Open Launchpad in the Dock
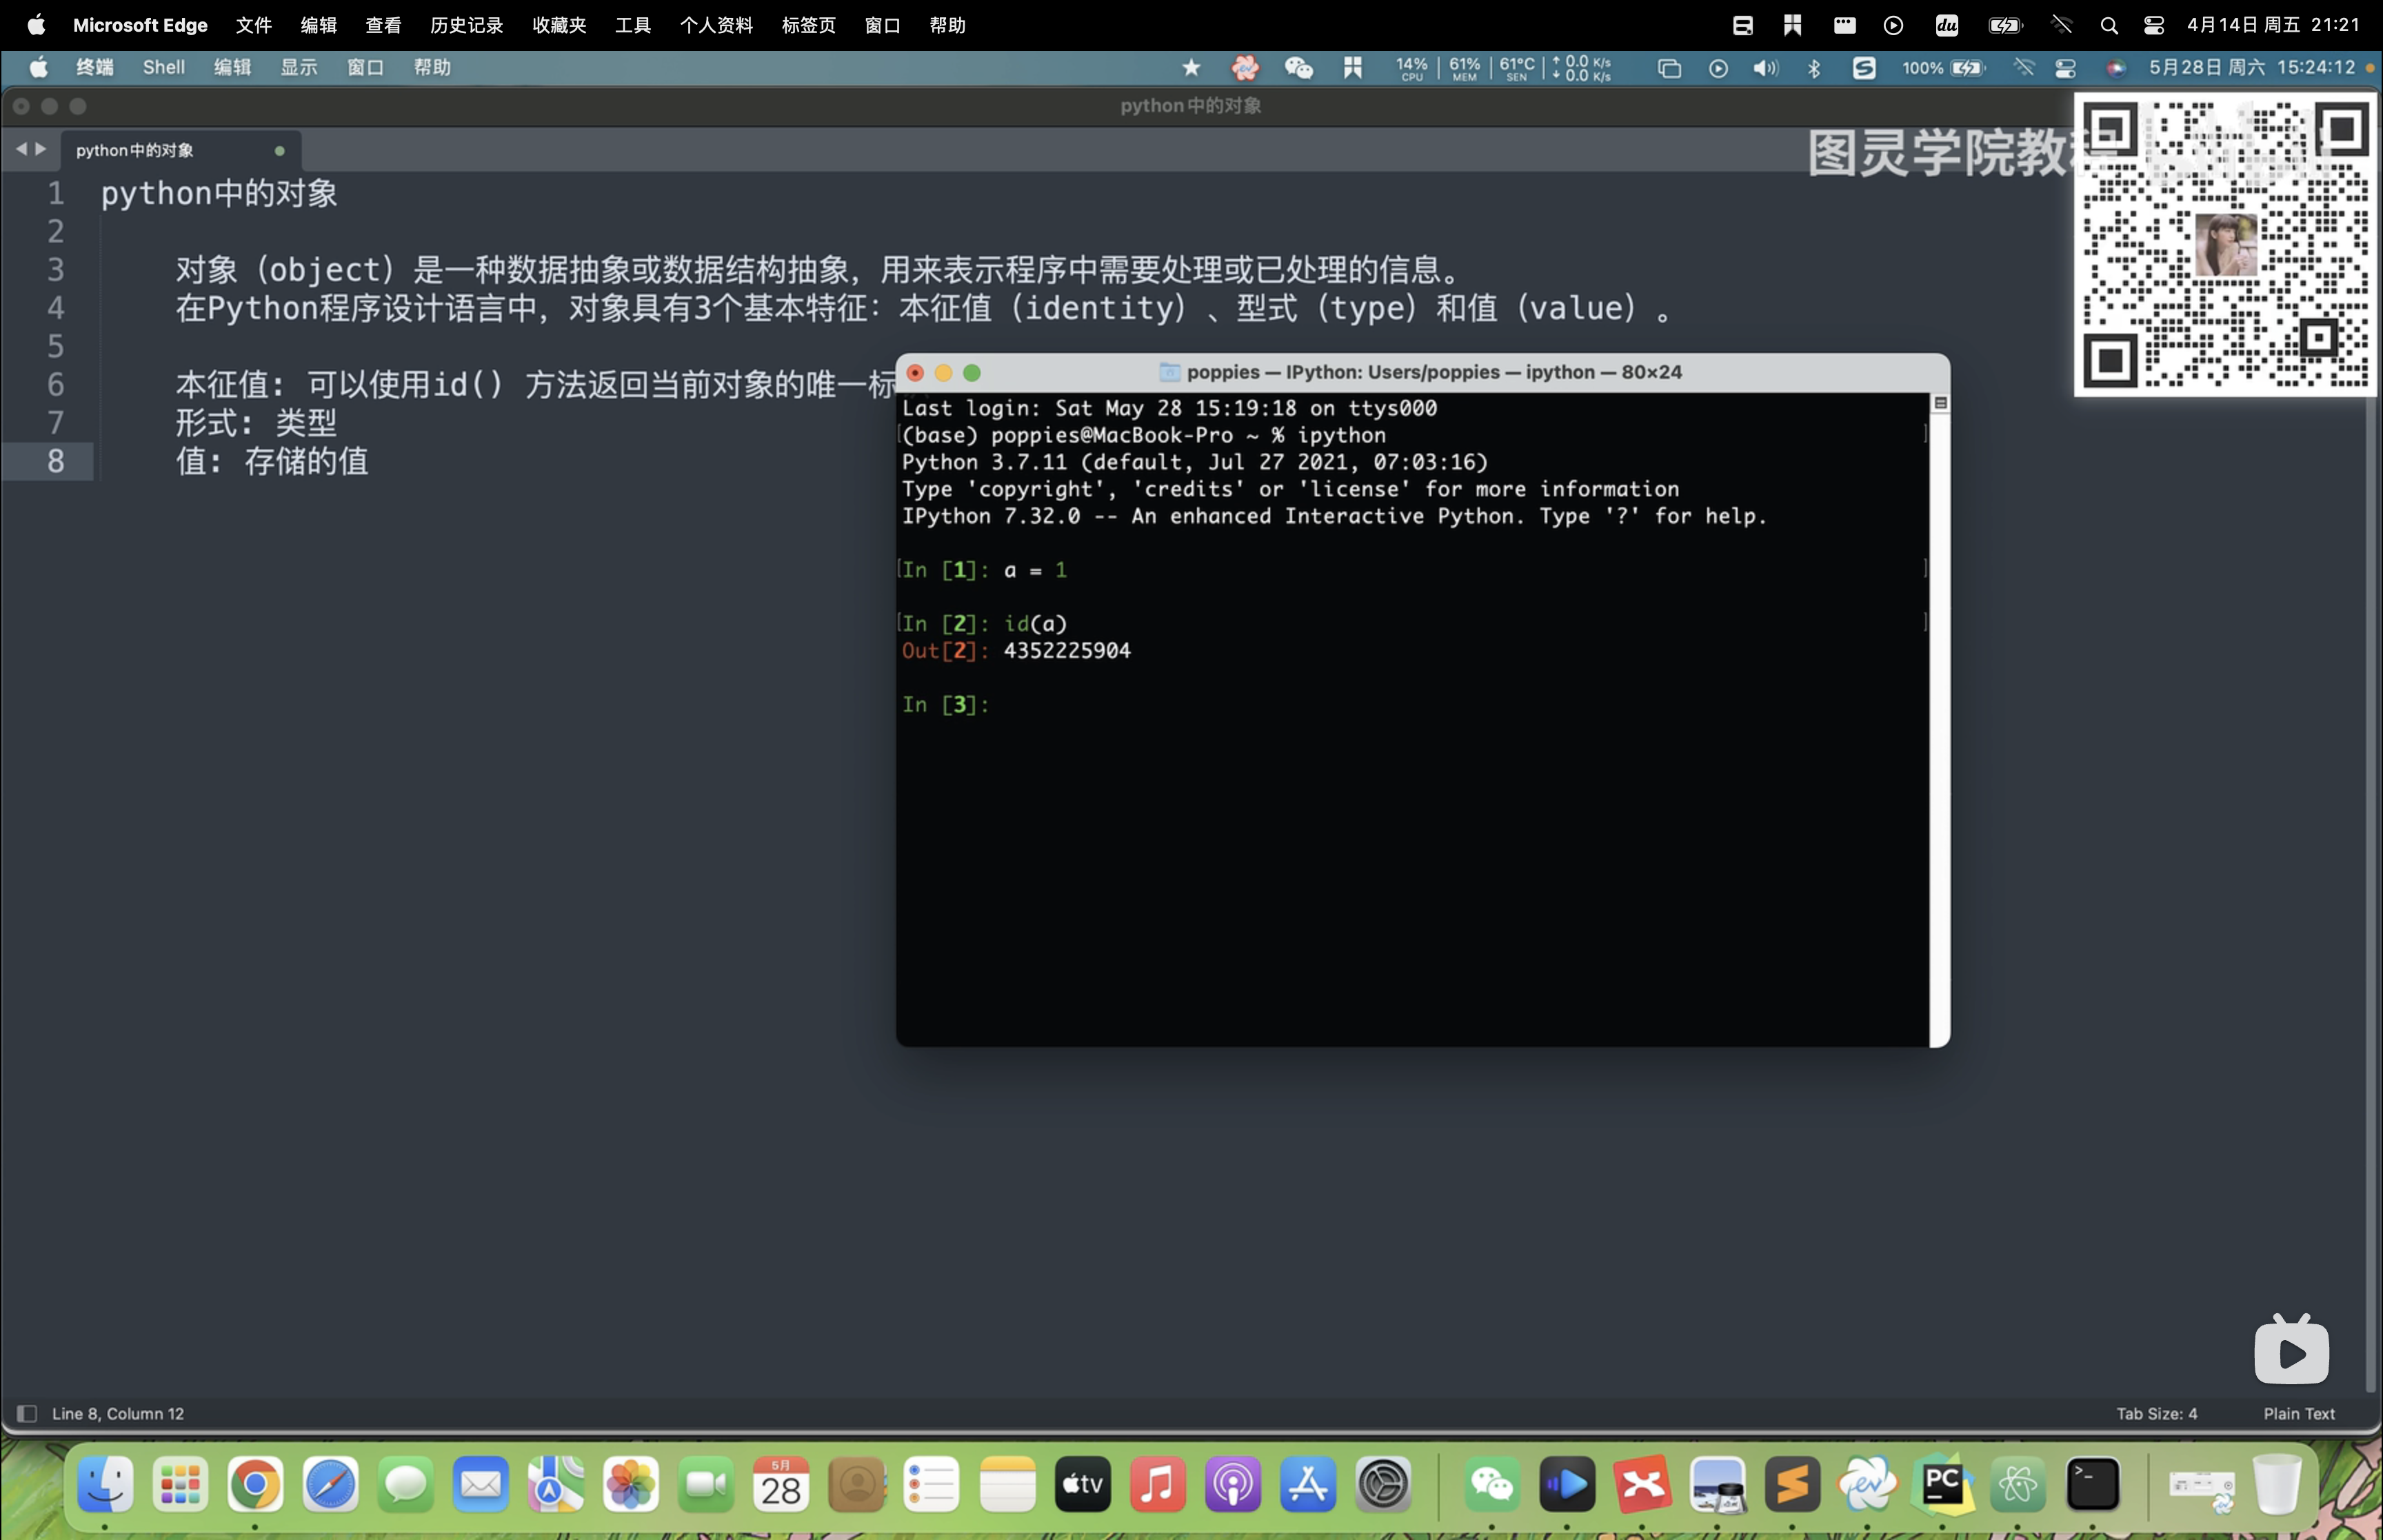Screen dimensions: 2383x1540 (x=180, y=1484)
